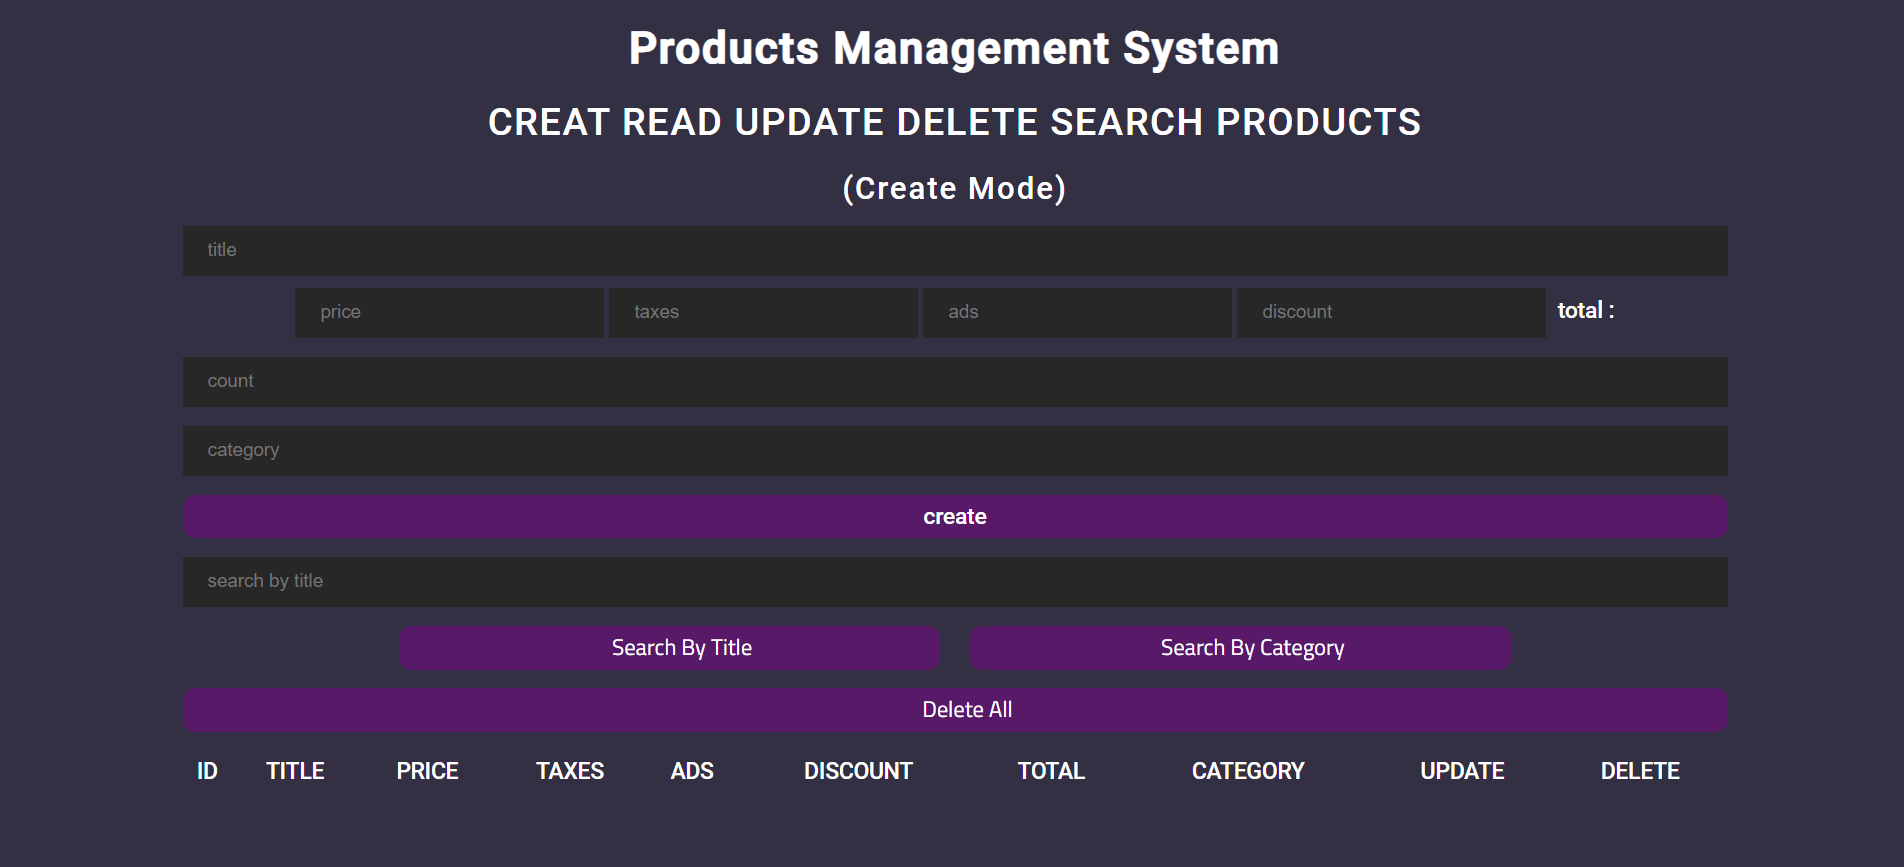
Task: Switch to Search By Category
Action: point(1239,648)
